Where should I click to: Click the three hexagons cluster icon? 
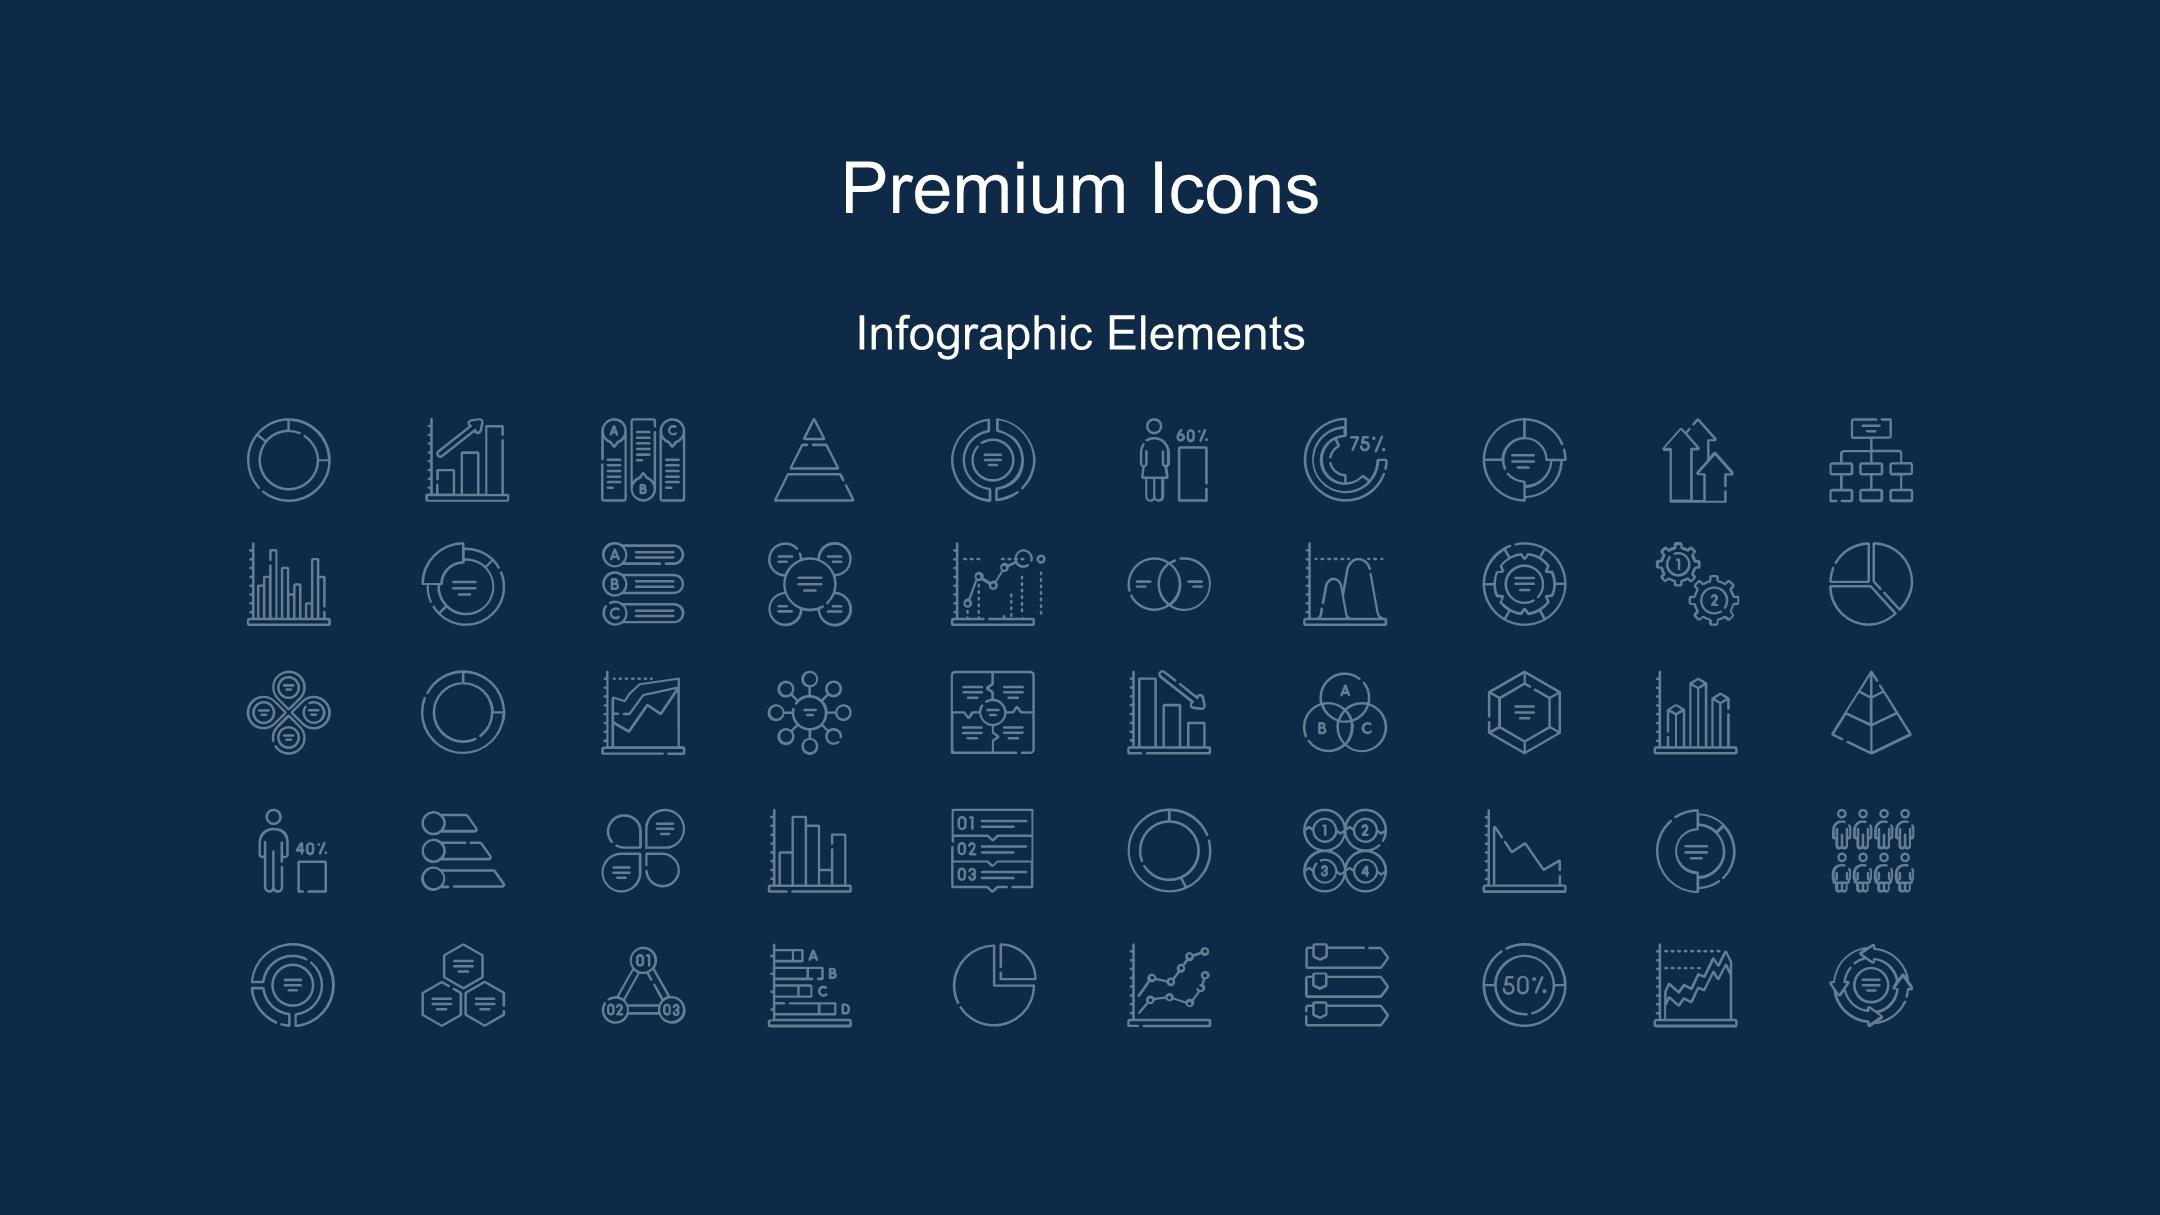pyautogui.click(x=463, y=985)
